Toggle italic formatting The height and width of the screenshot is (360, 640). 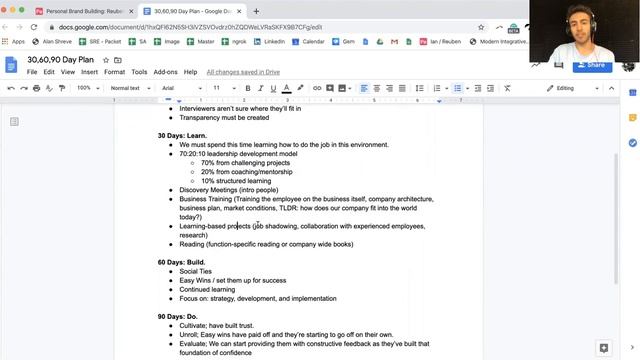click(260, 88)
